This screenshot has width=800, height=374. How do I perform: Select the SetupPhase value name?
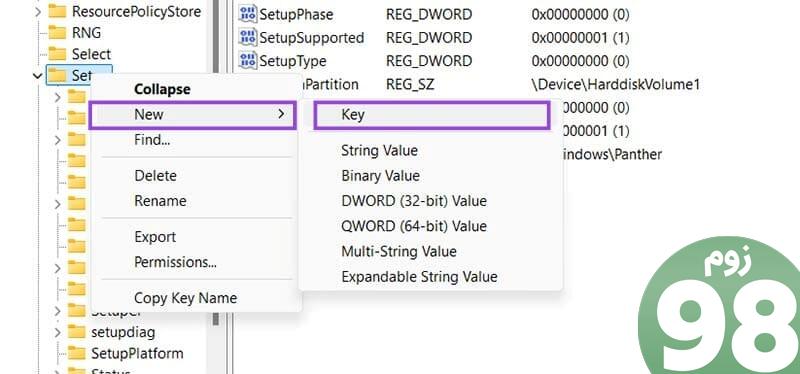296,14
